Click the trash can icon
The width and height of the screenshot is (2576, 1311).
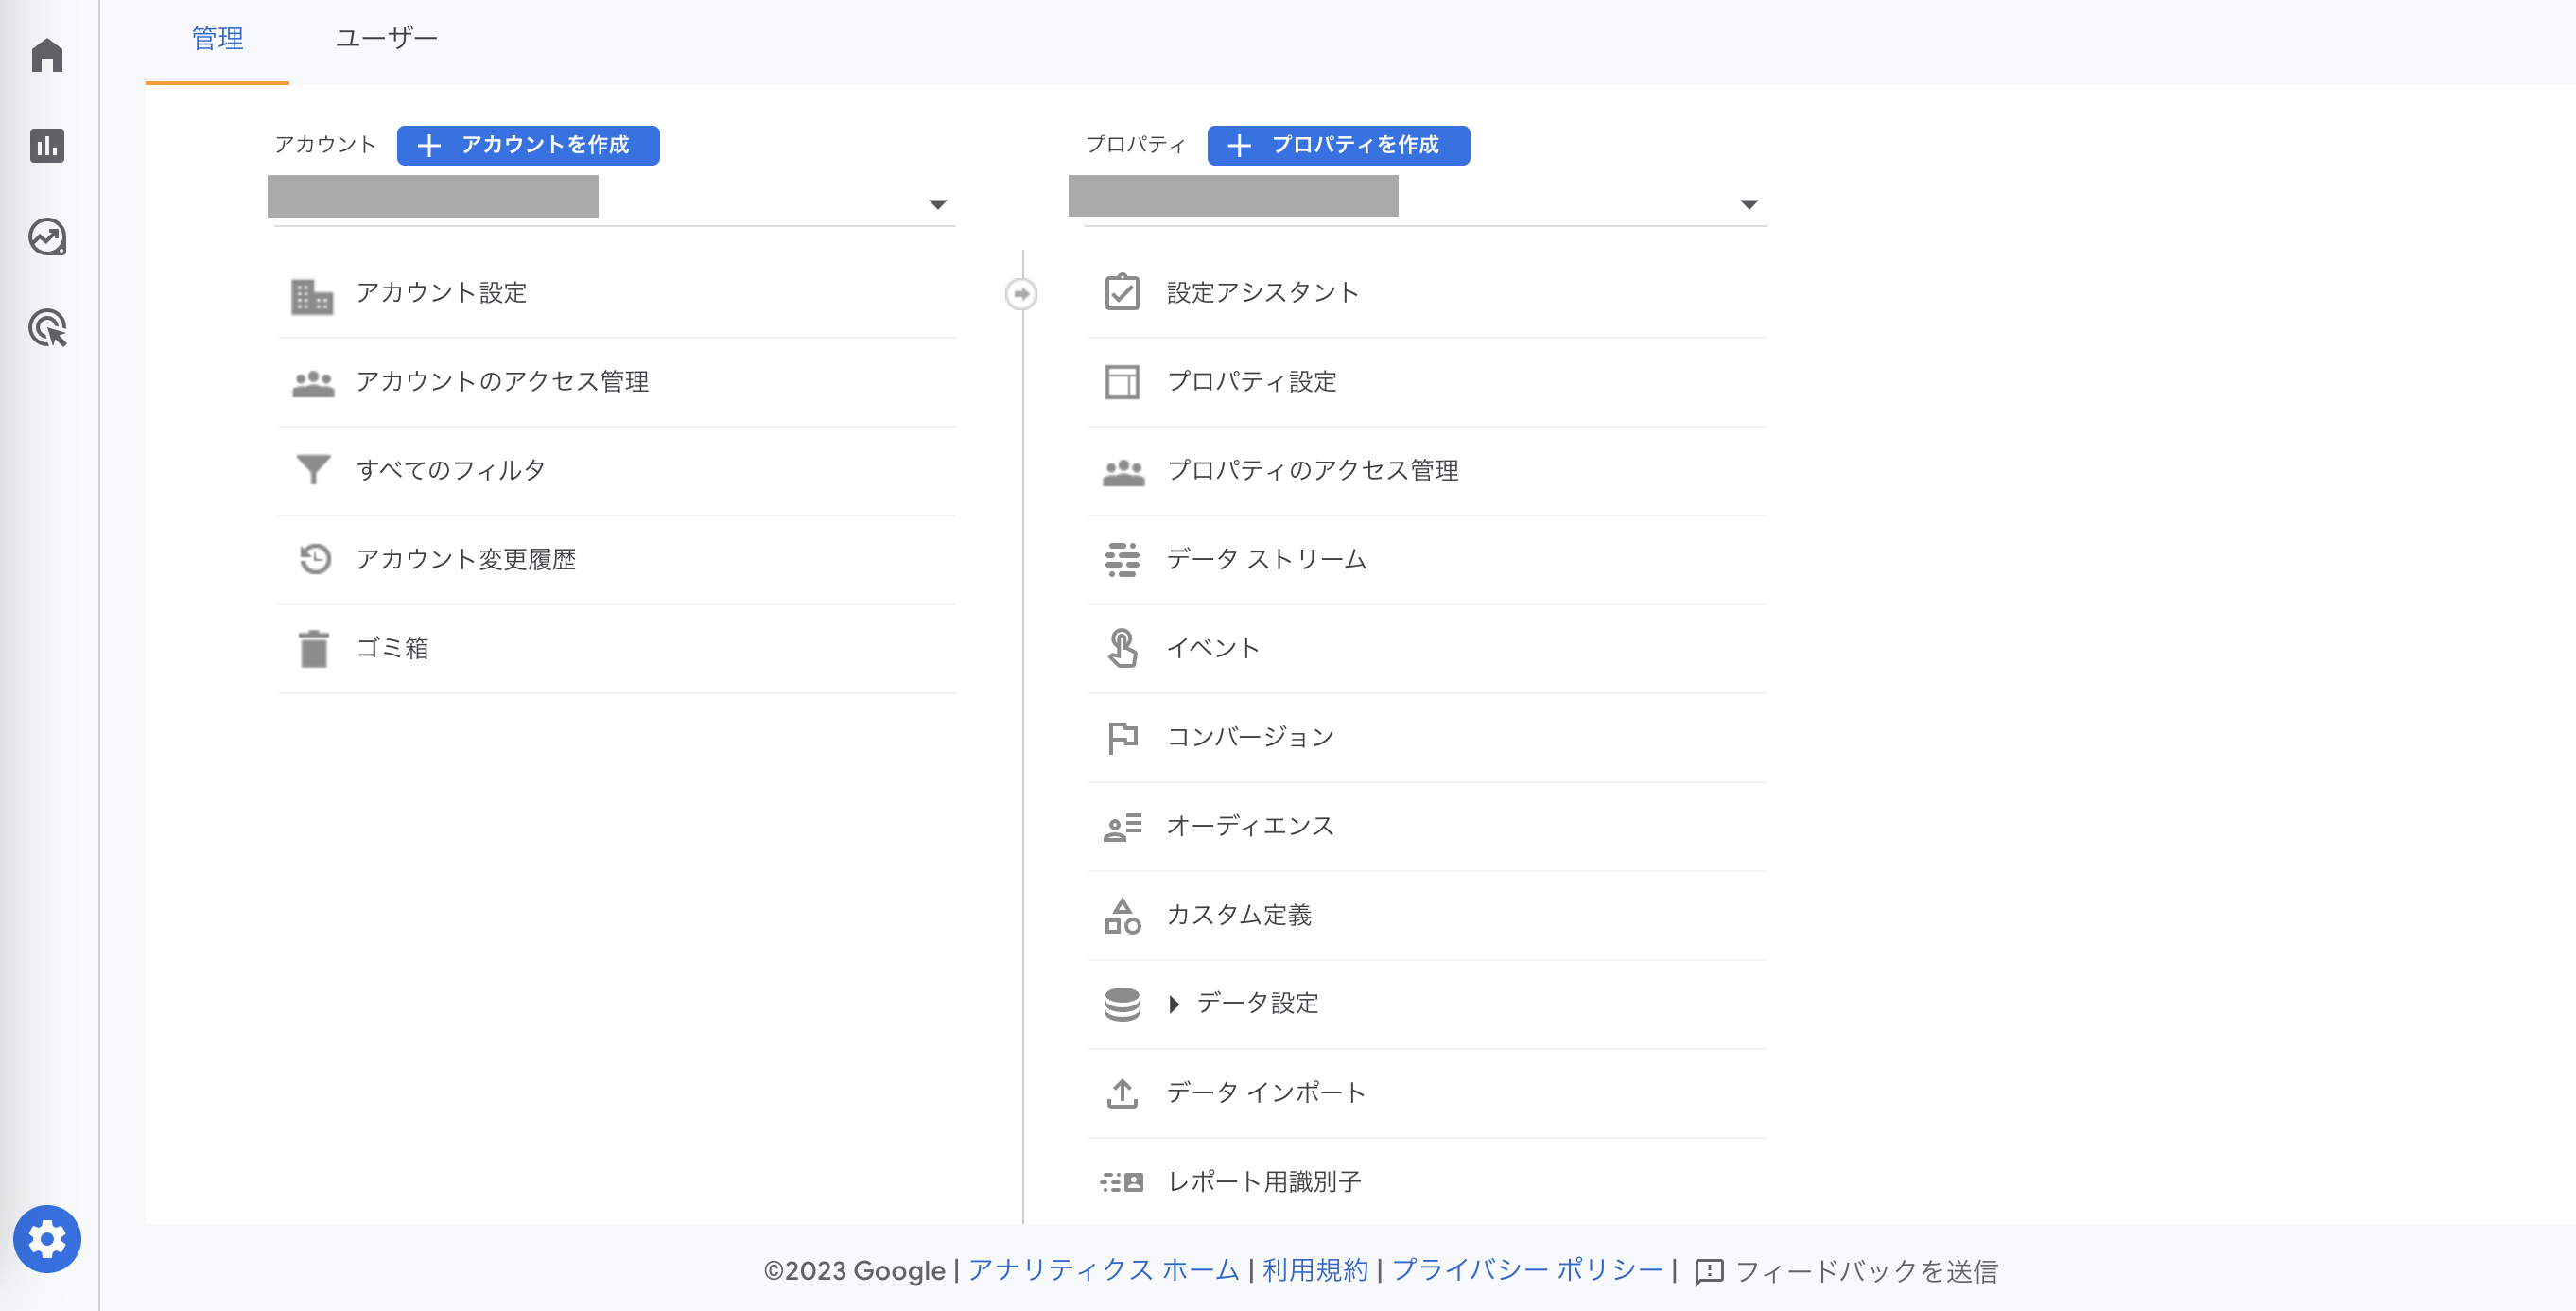point(314,648)
